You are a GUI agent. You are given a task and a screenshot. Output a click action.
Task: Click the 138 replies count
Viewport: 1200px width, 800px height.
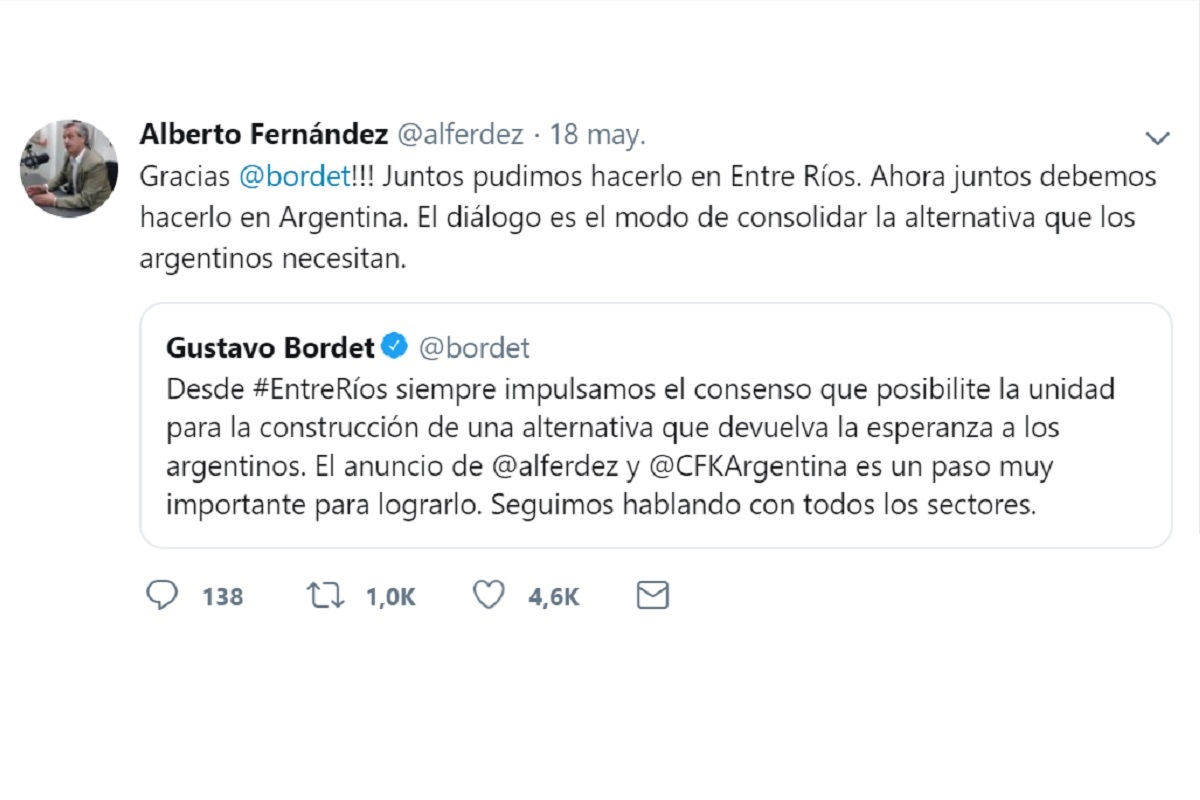[222, 597]
